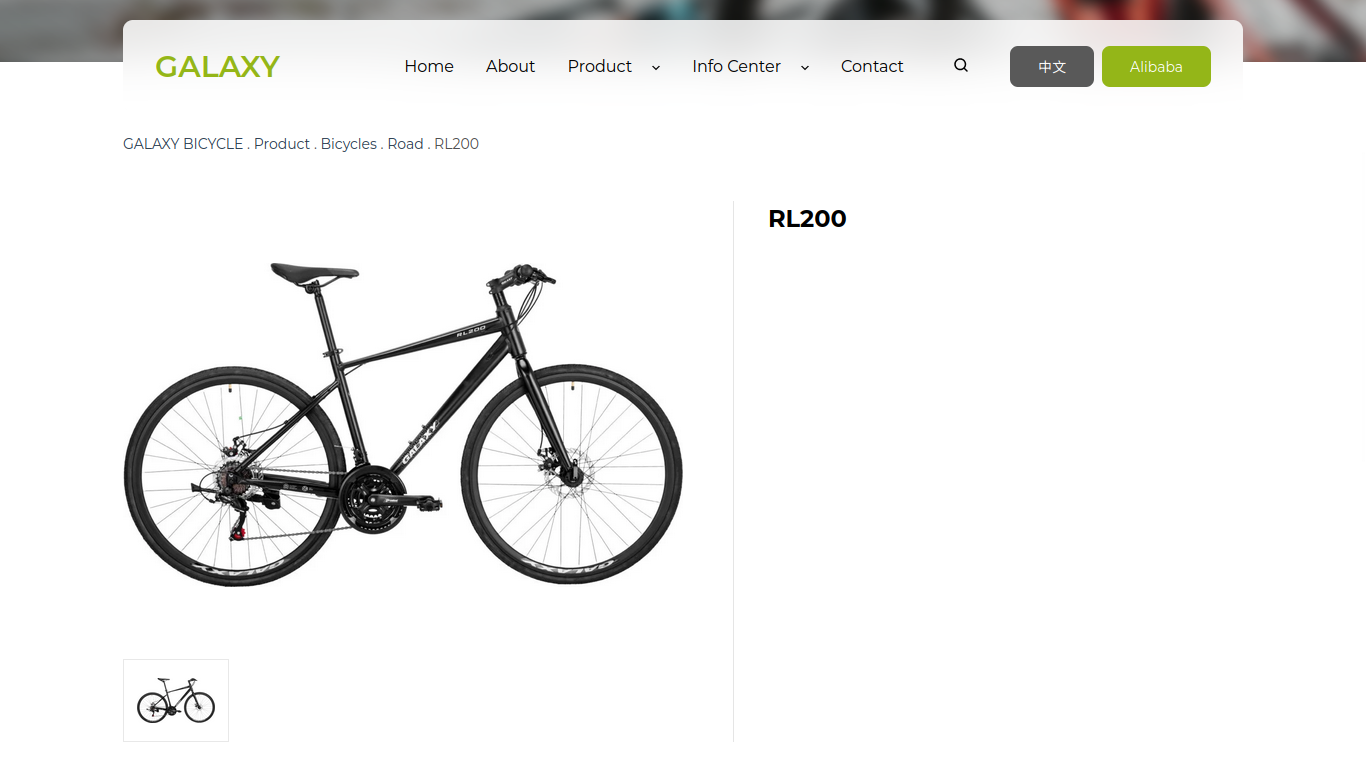
Task: Open the search magnifier icon
Action: click(961, 66)
